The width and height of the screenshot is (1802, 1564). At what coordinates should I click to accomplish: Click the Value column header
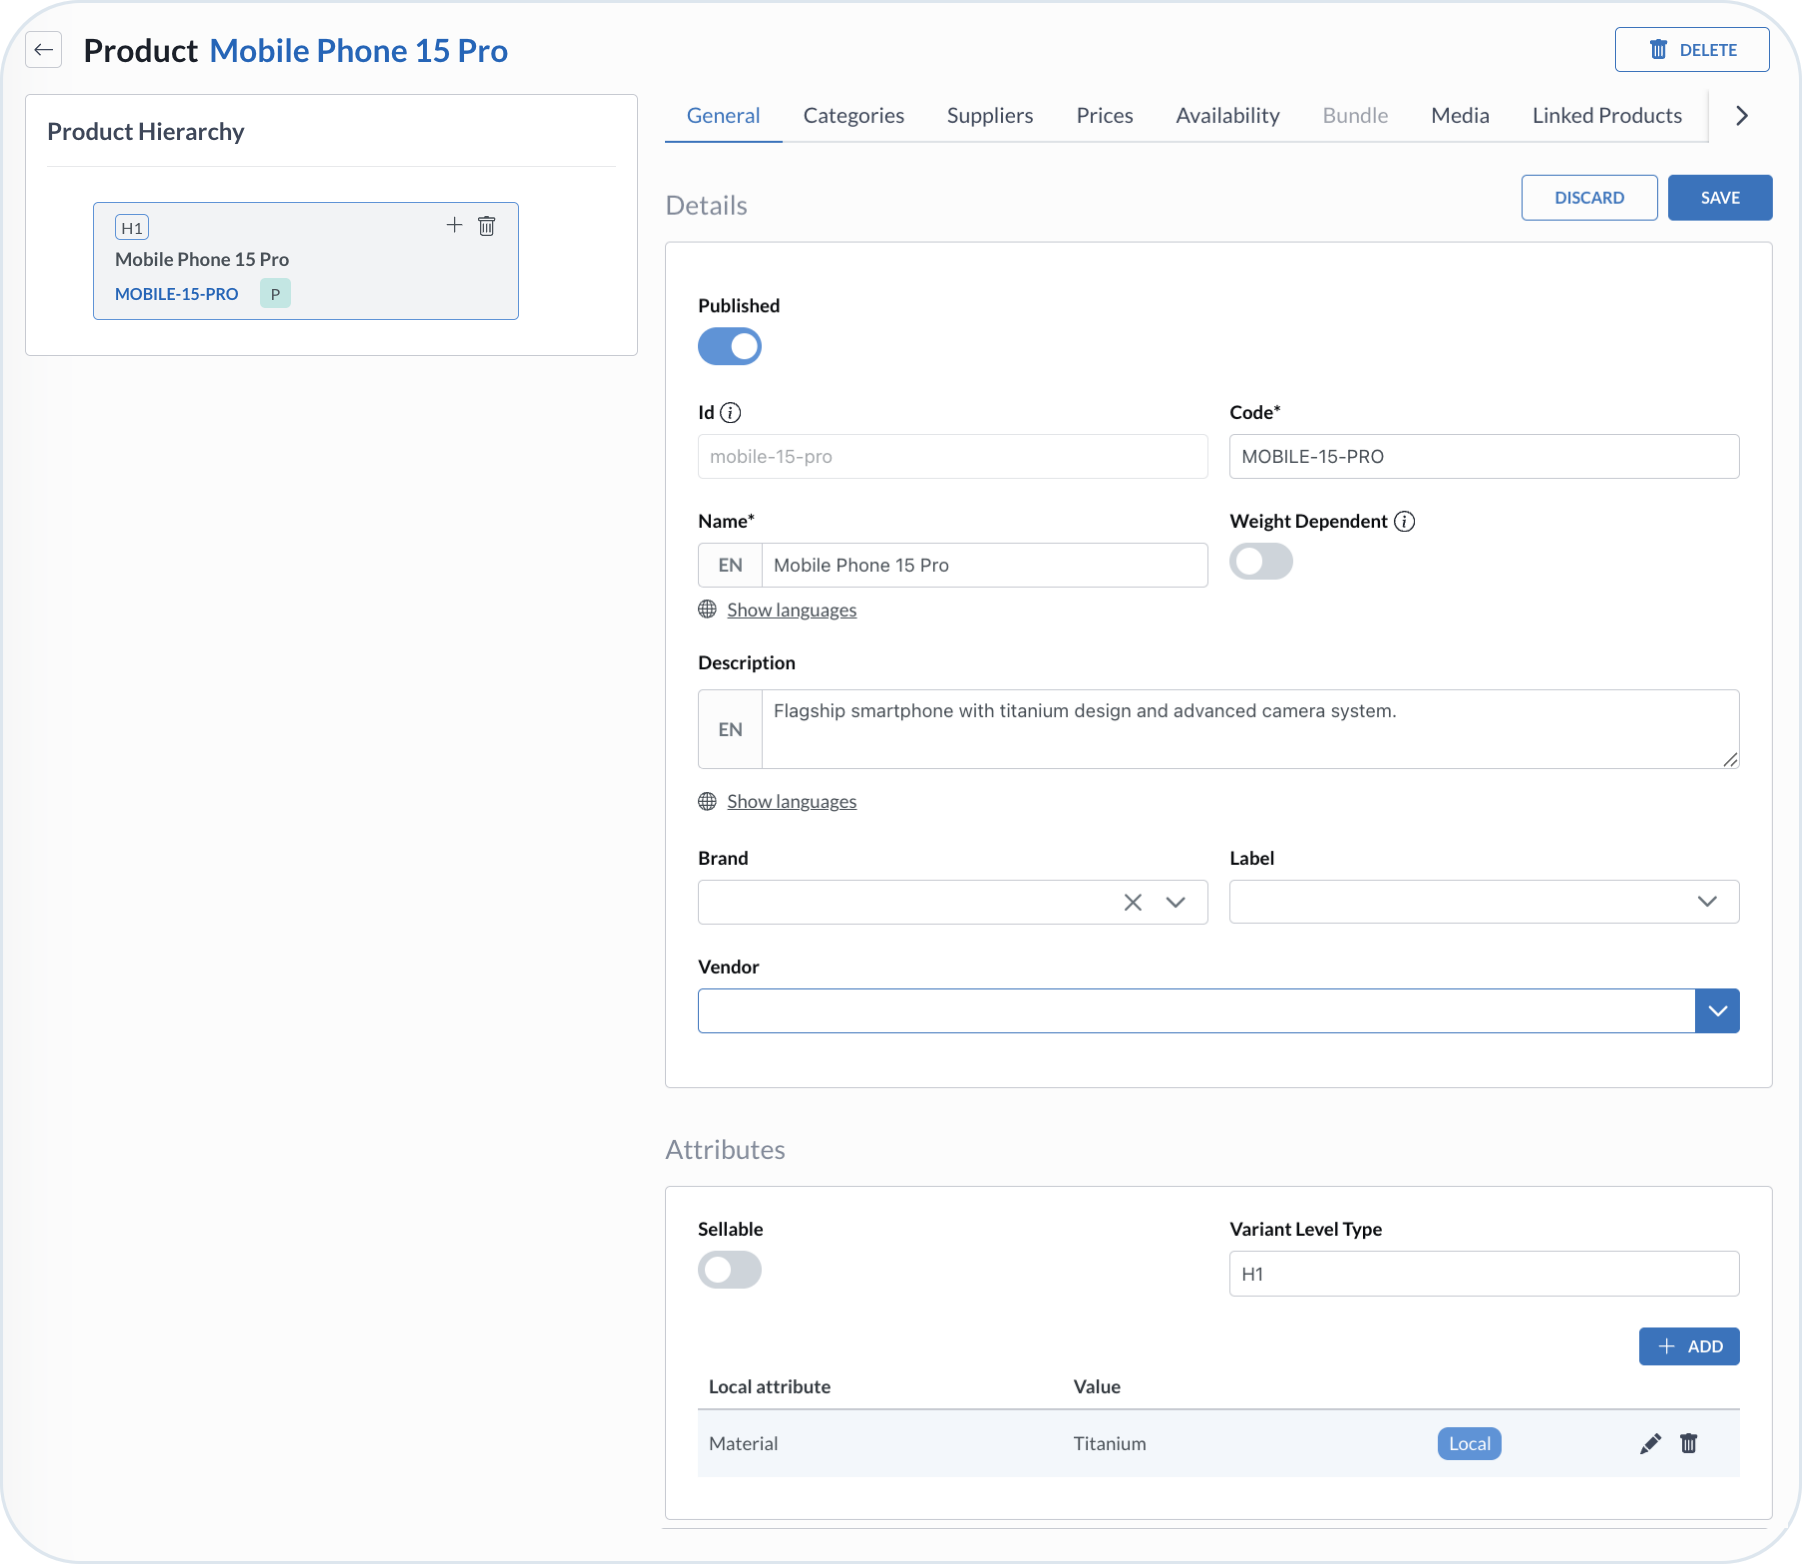point(1097,1387)
